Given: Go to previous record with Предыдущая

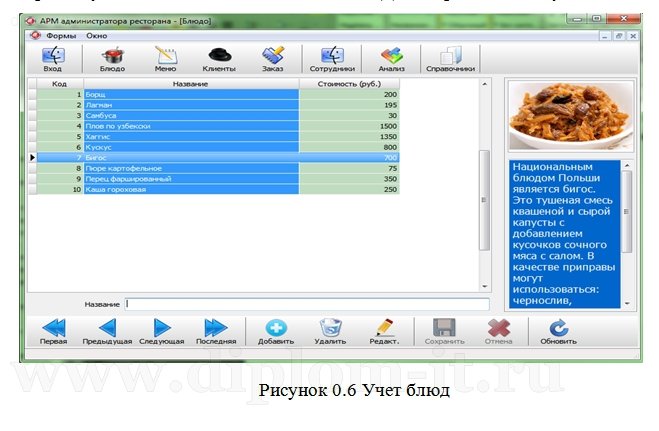Looking at the screenshot, I should tap(107, 331).
